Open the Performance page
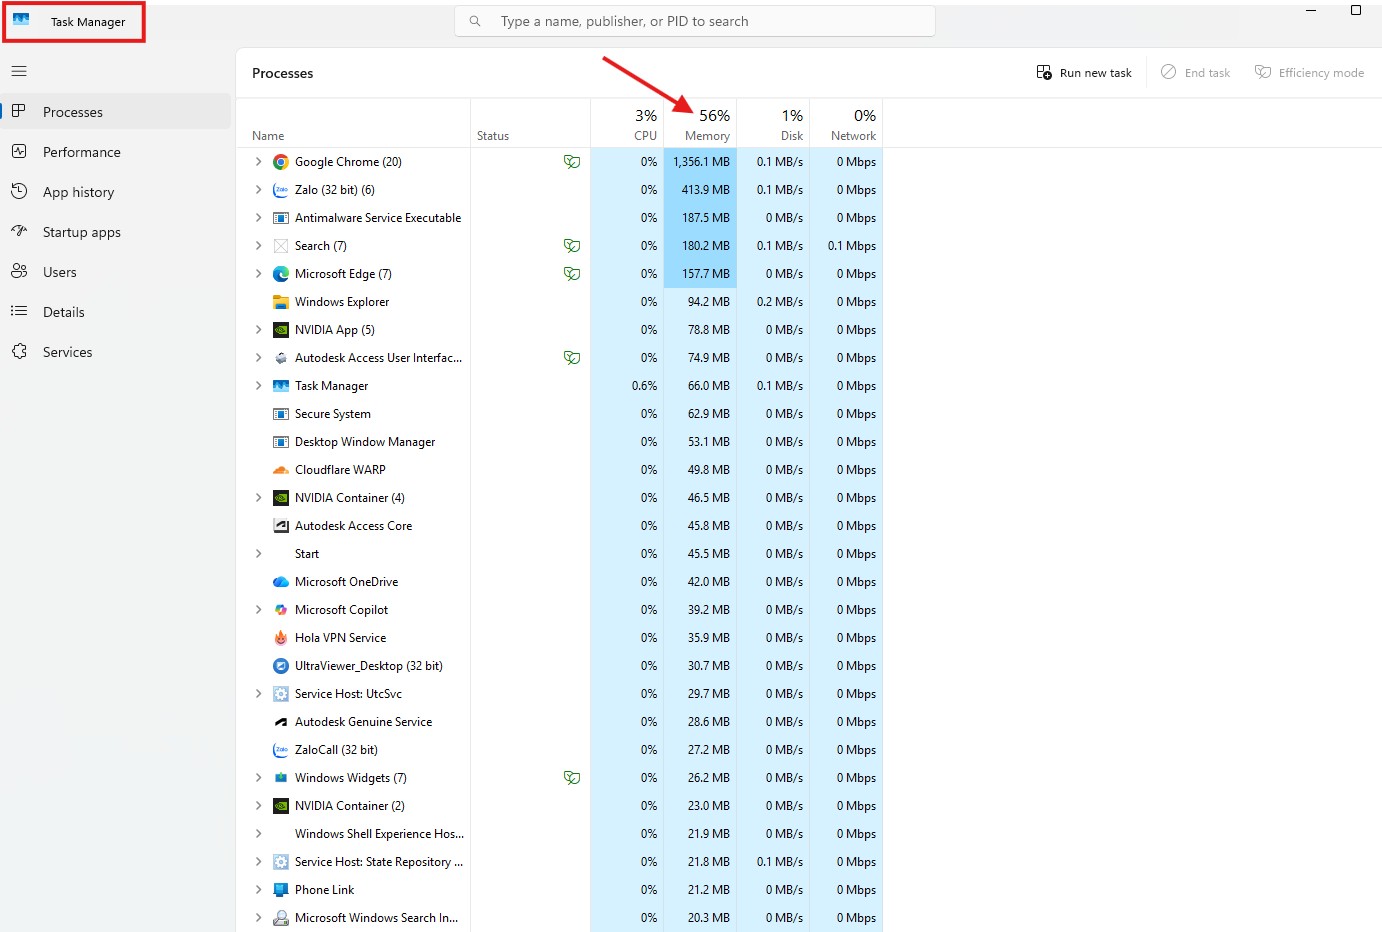The width and height of the screenshot is (1382, 932). pos(81,152)
